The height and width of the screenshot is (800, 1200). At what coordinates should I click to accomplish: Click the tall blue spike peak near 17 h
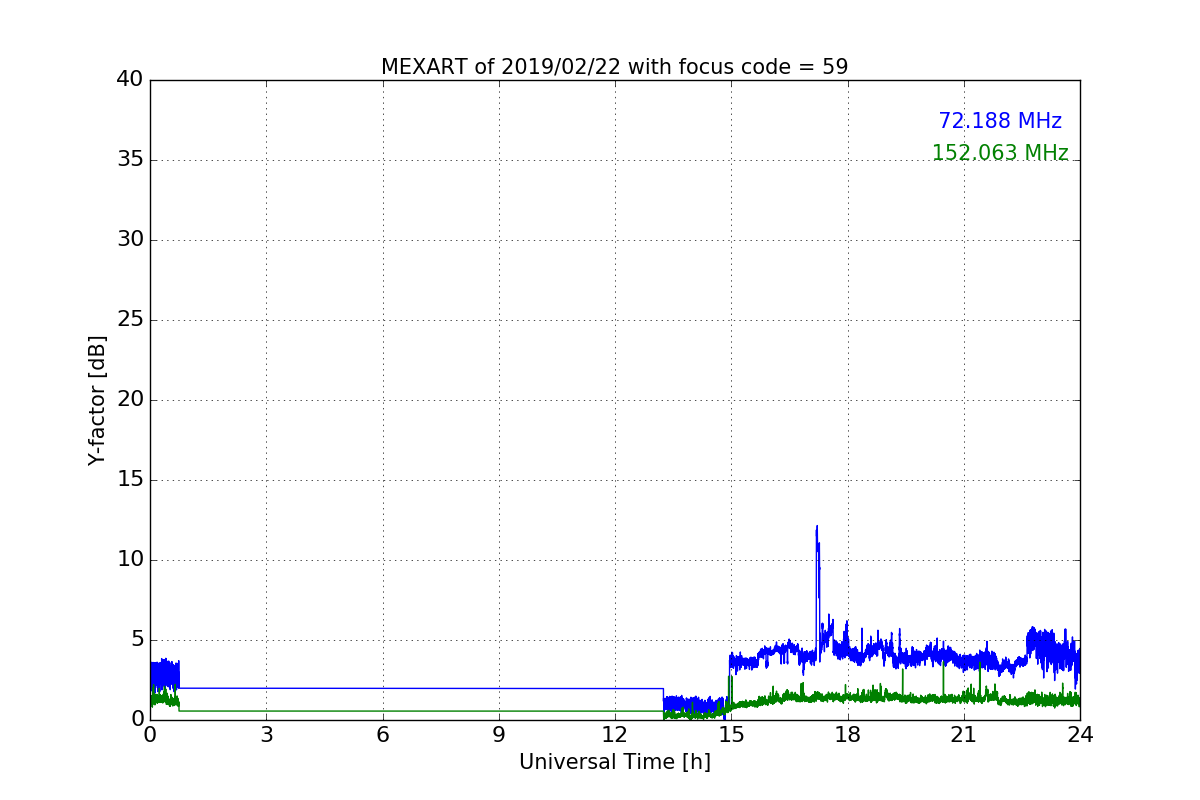[816, 528]
